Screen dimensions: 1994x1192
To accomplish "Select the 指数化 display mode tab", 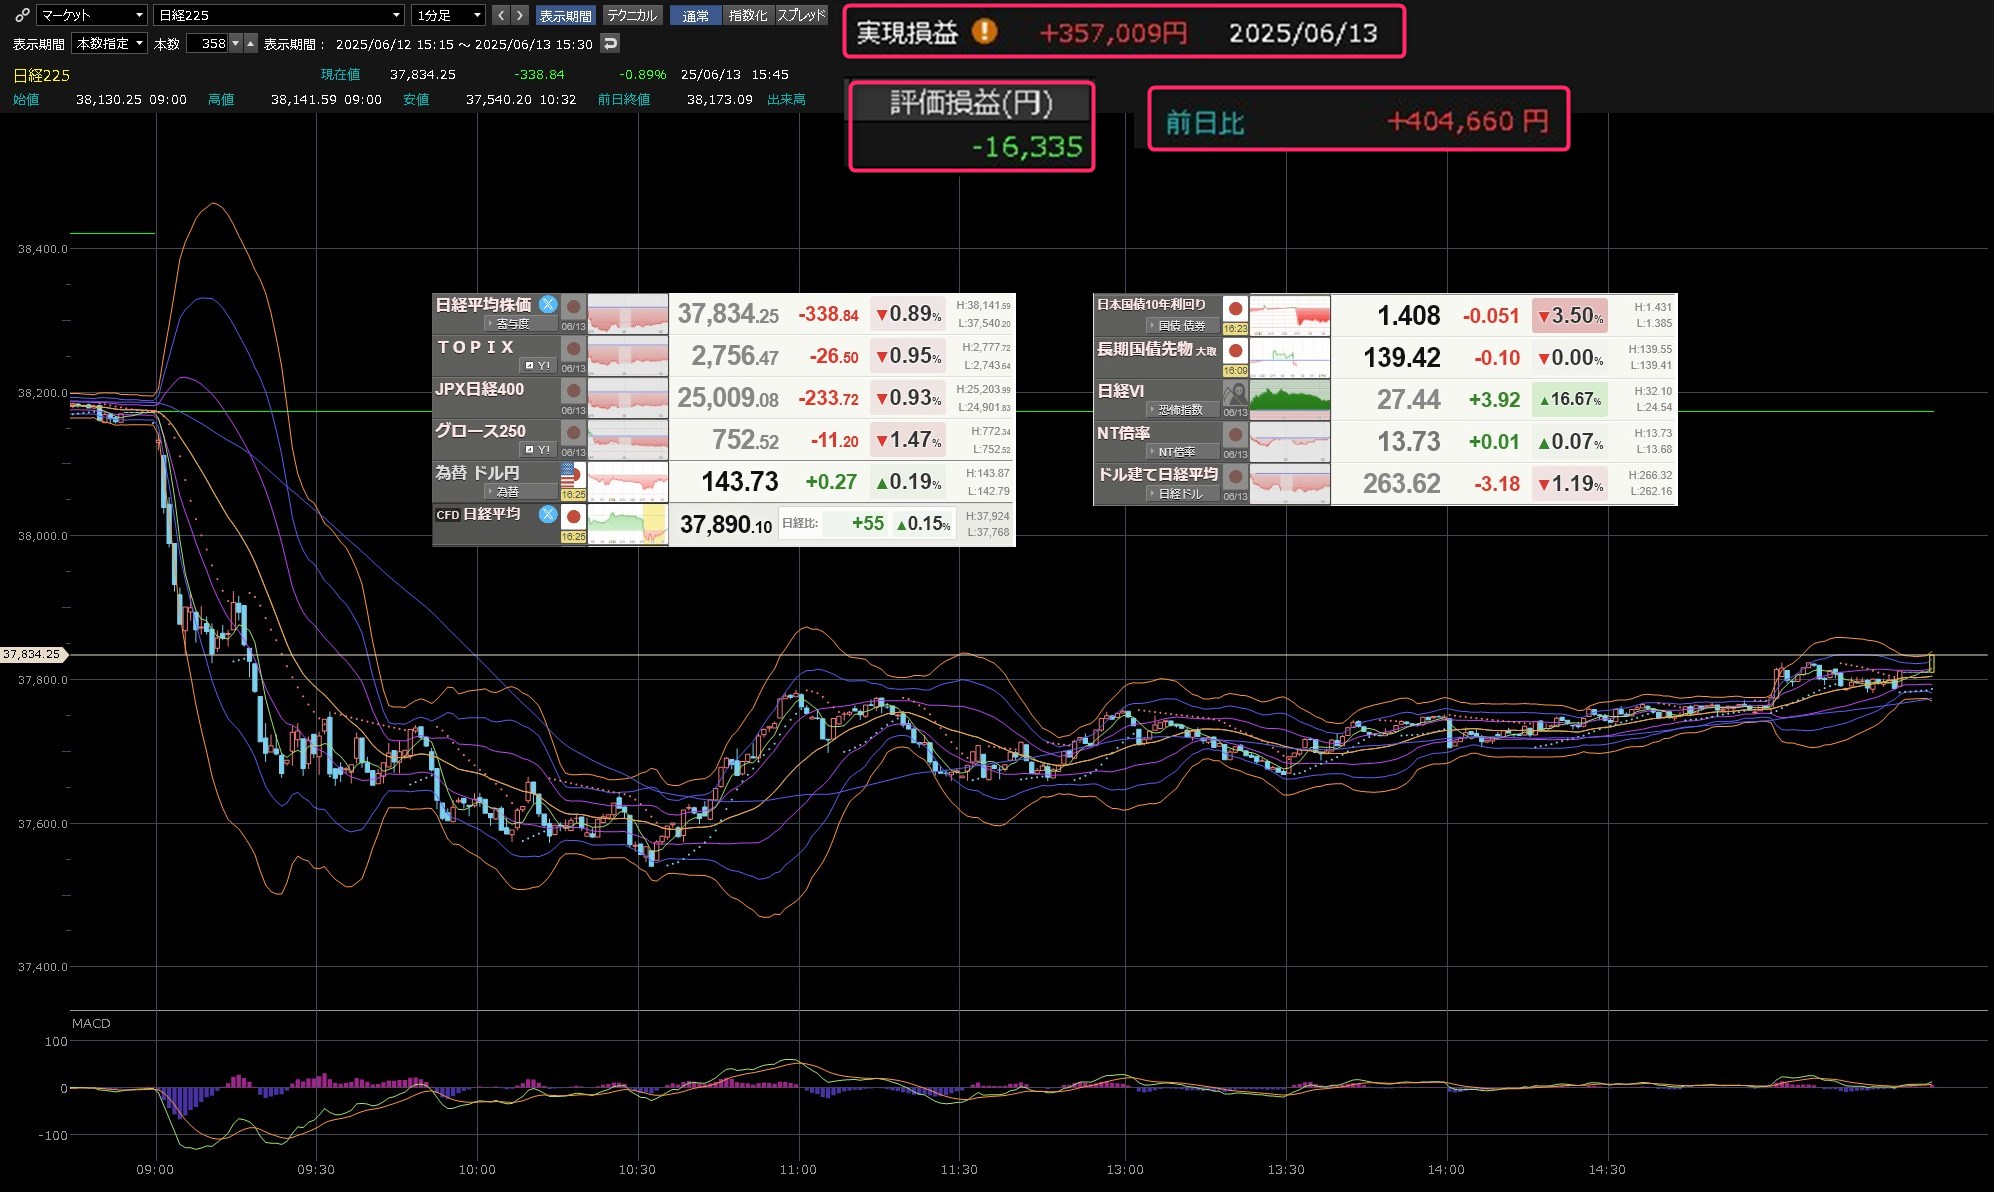I will [x=748, y=15].
